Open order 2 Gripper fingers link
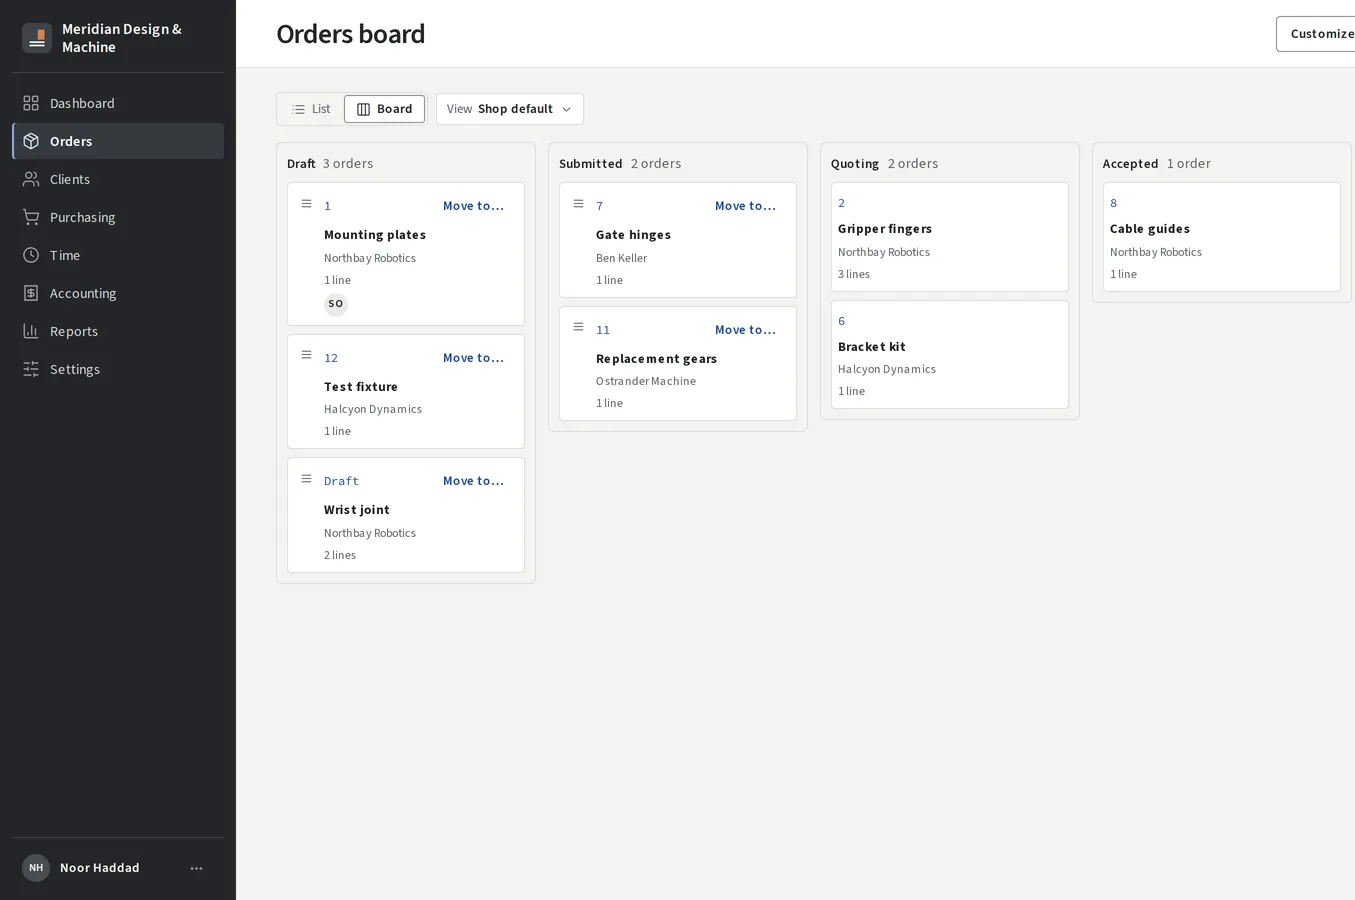 click(x=841, y=203)
